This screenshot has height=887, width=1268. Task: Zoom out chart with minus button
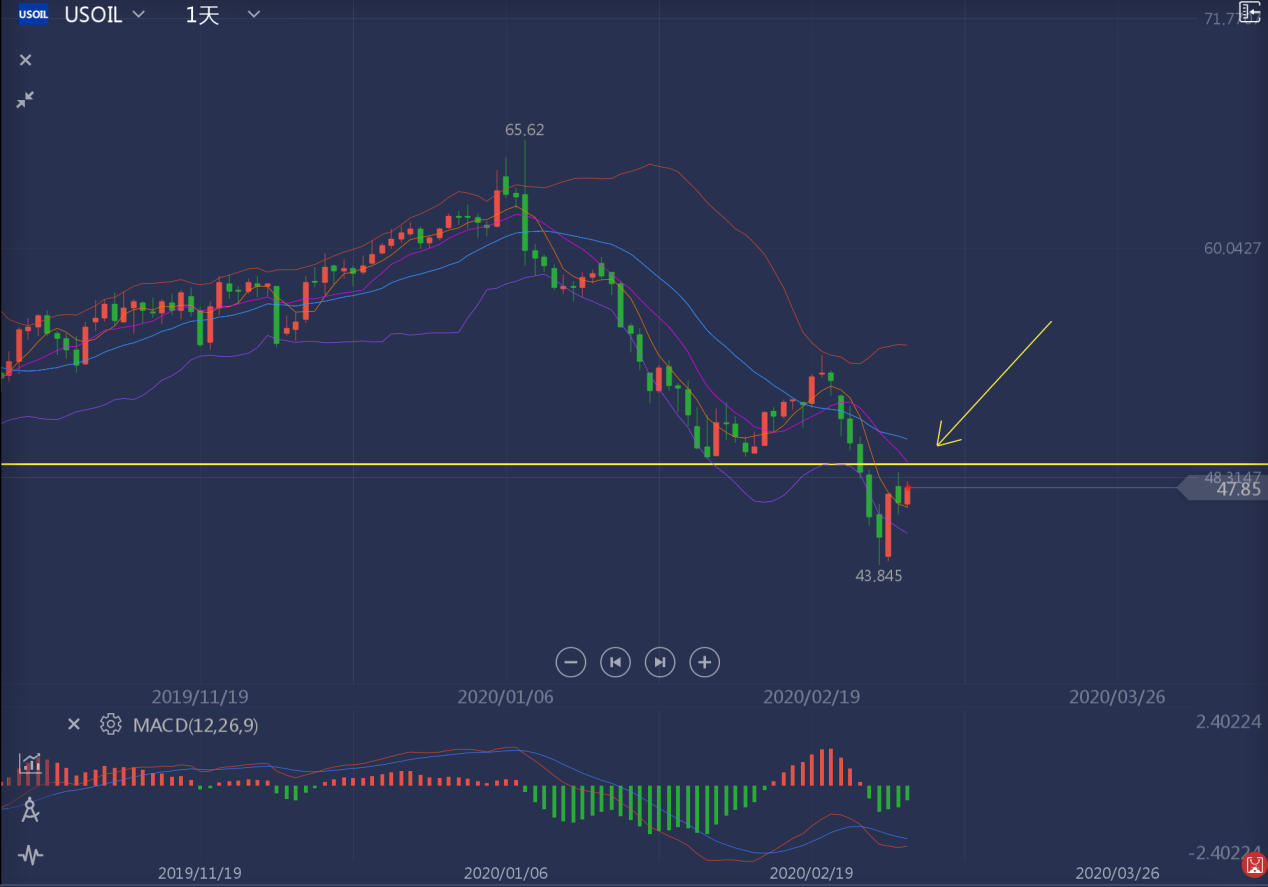pos(571,662)
